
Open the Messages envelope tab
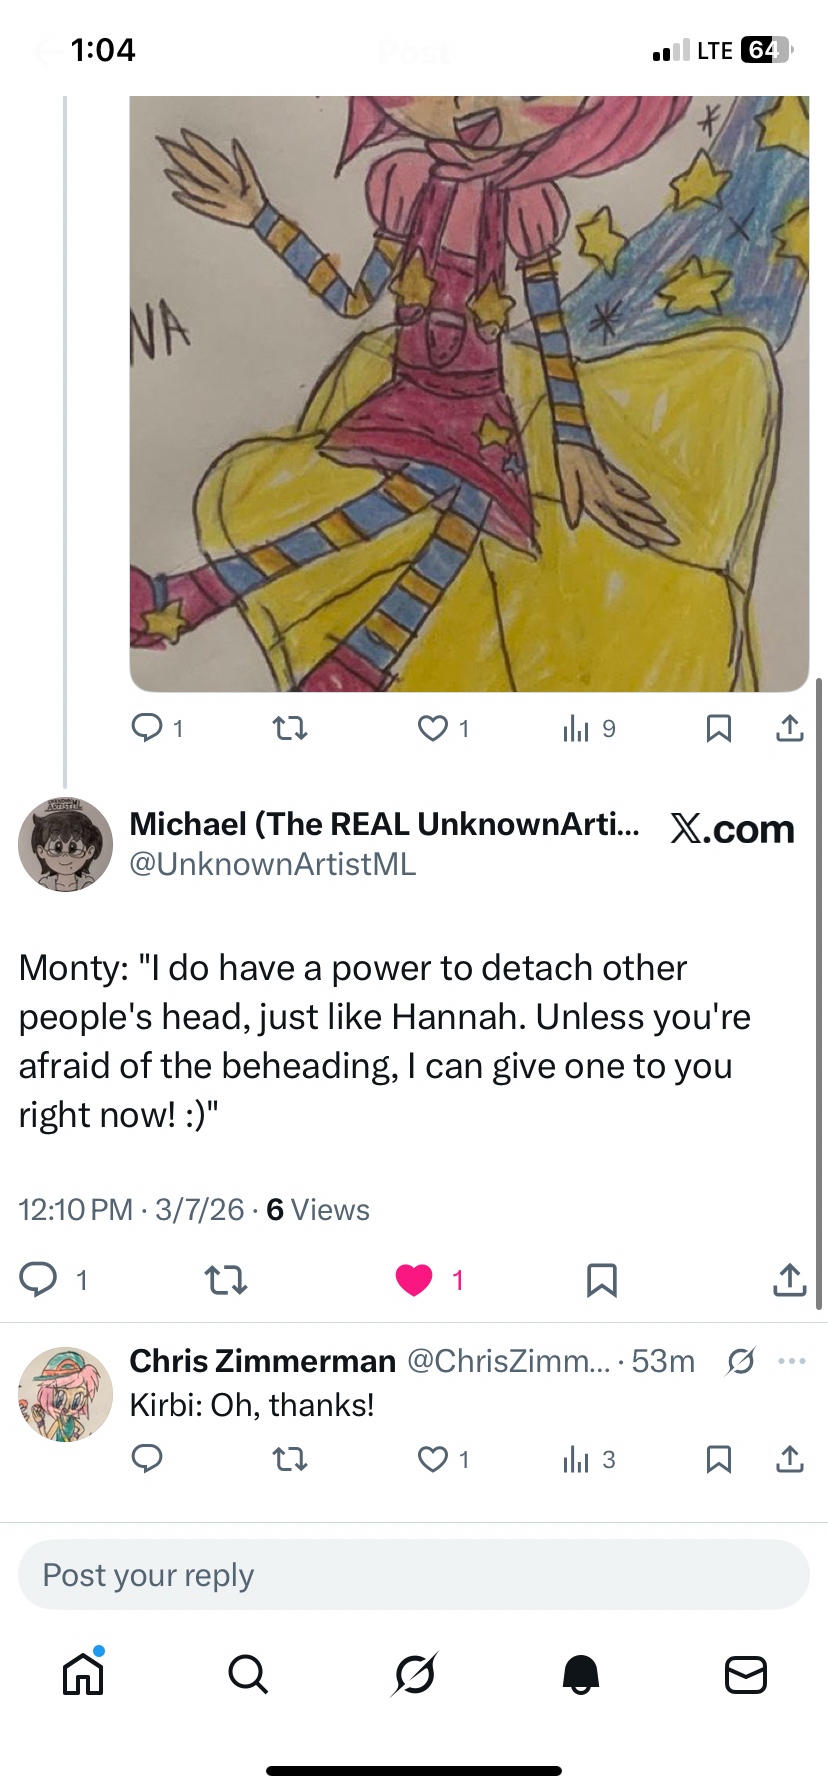(x=745, y=1673)
